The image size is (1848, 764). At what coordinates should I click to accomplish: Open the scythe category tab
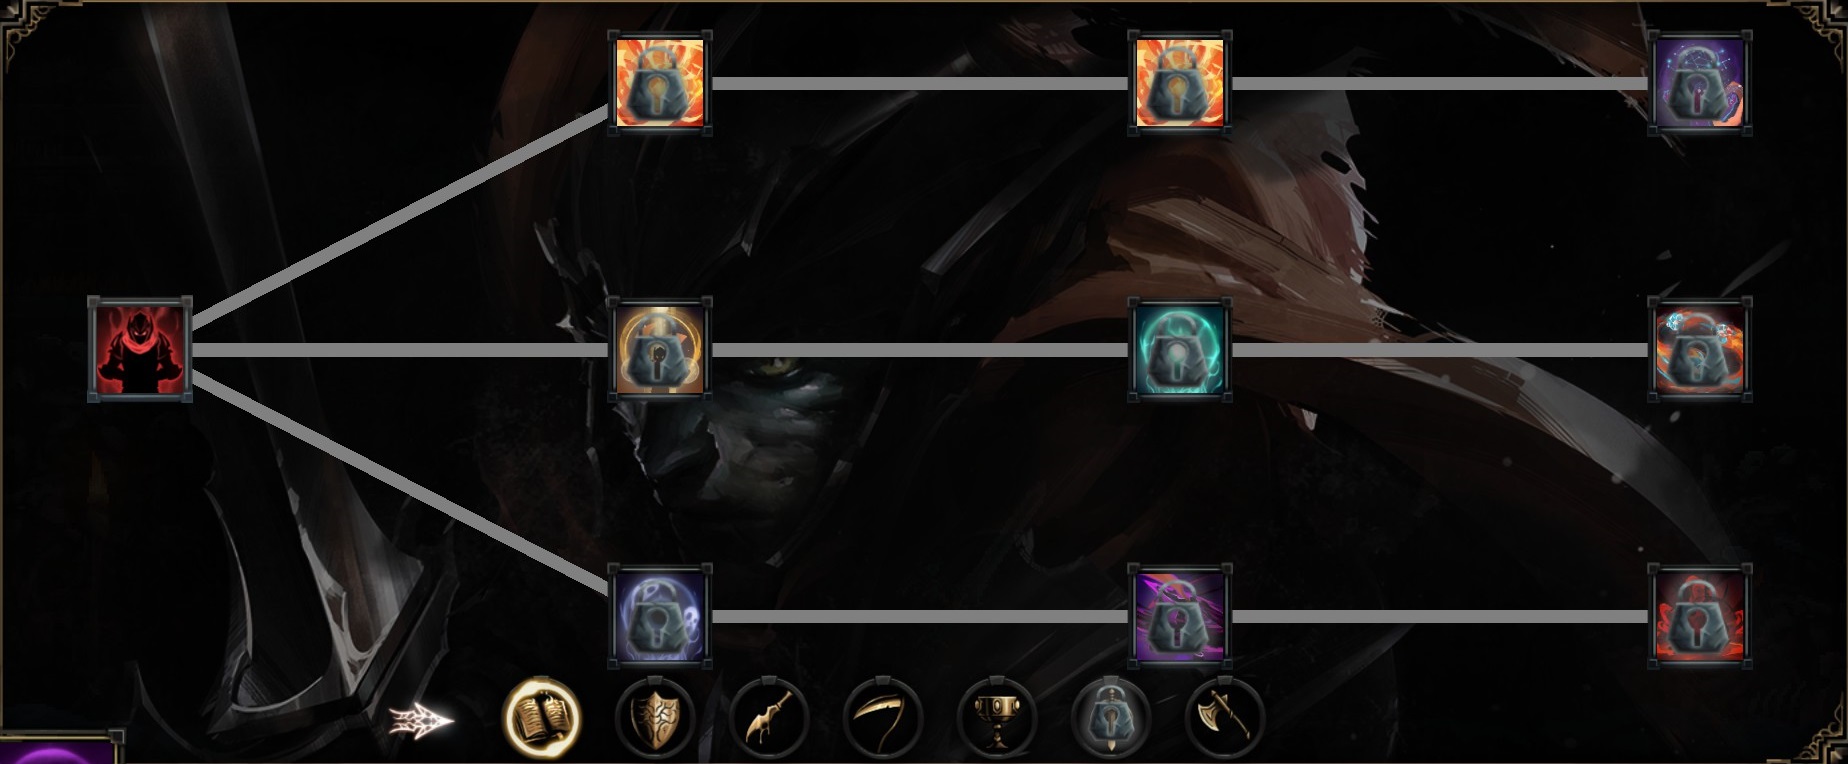[883, 717]
